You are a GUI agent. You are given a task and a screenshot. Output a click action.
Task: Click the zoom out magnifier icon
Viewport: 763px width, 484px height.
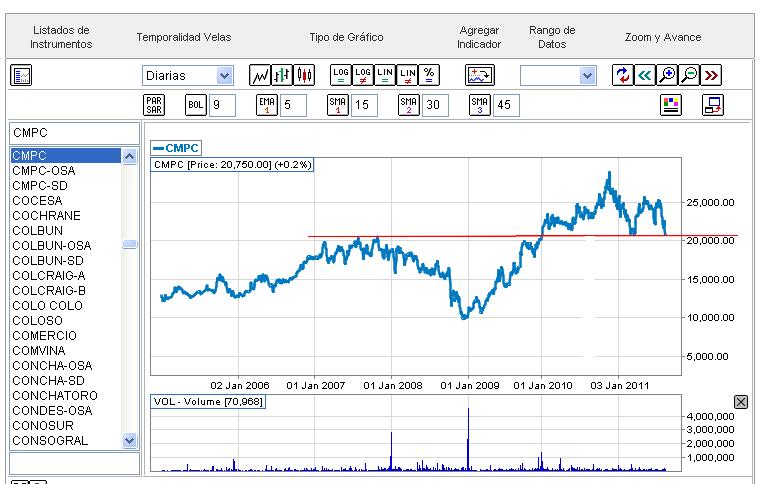[689, 75]
